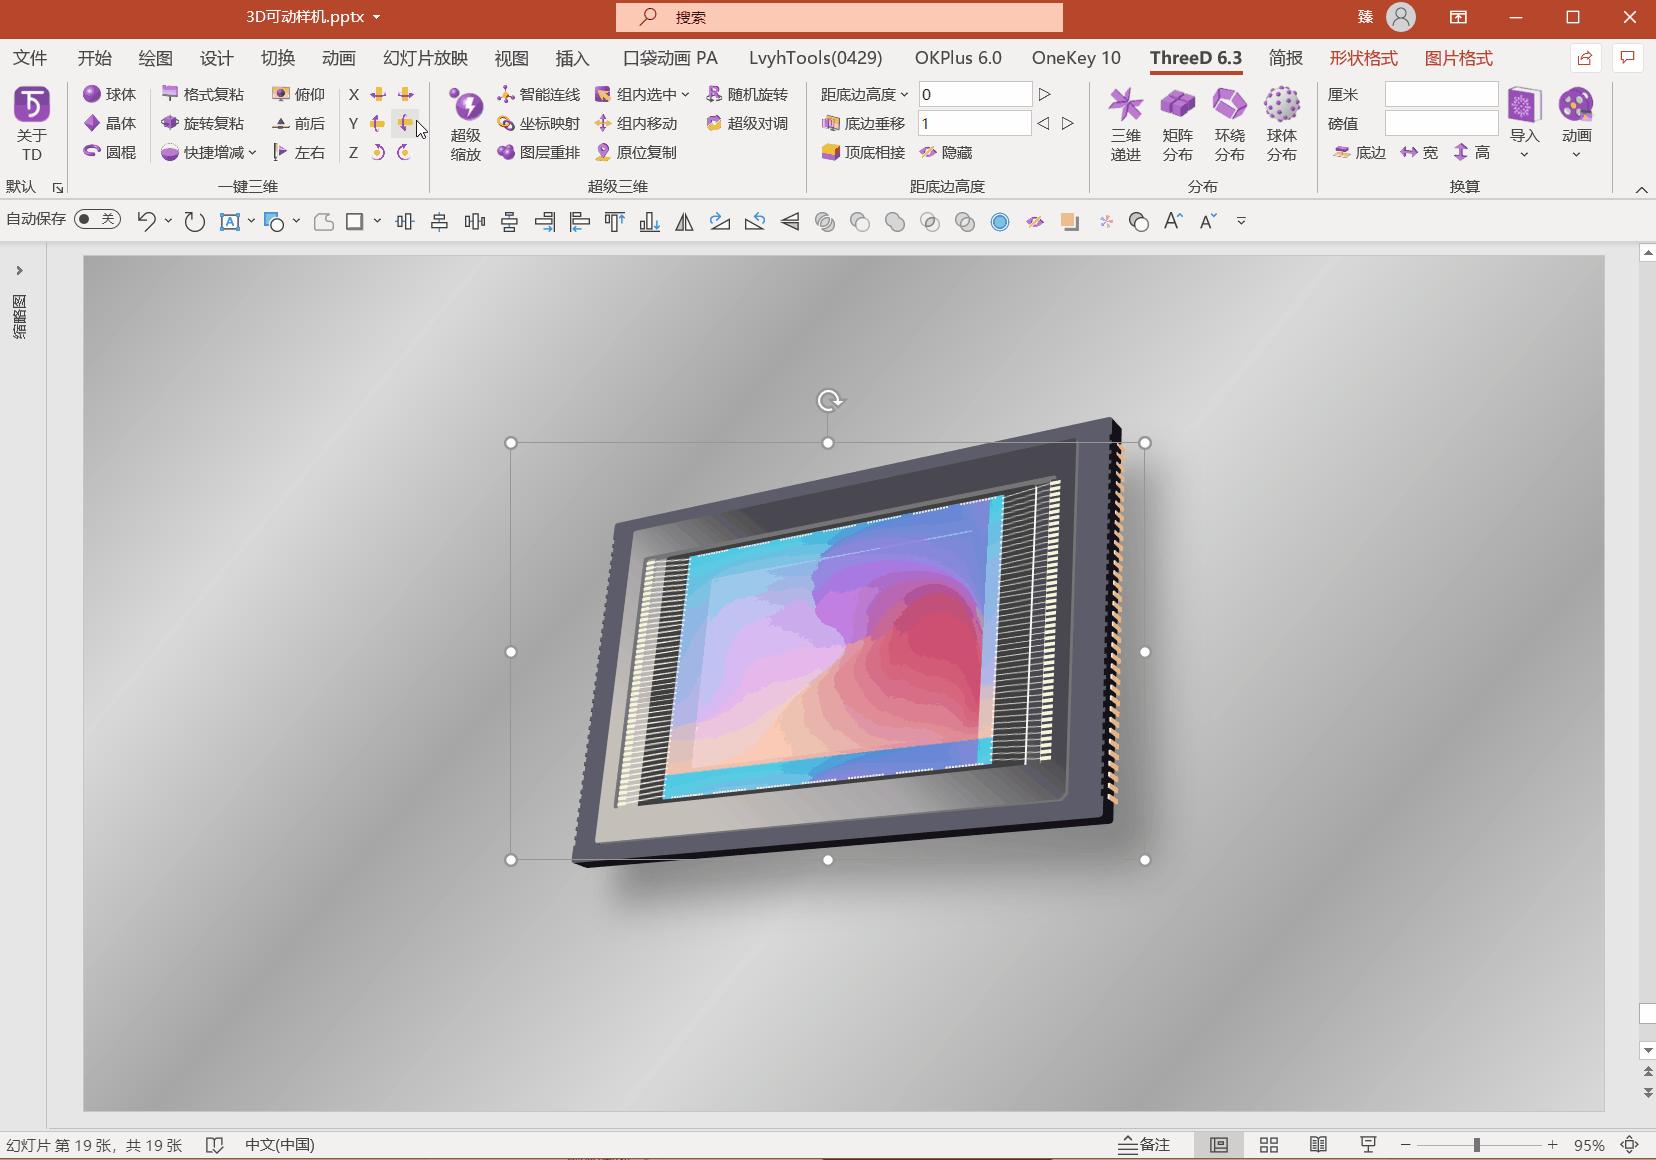The width and height of the screenshot is (1656, 1160).
Task: Apply the 晶体 crystal 3D preset
Action: click(110, 123)
